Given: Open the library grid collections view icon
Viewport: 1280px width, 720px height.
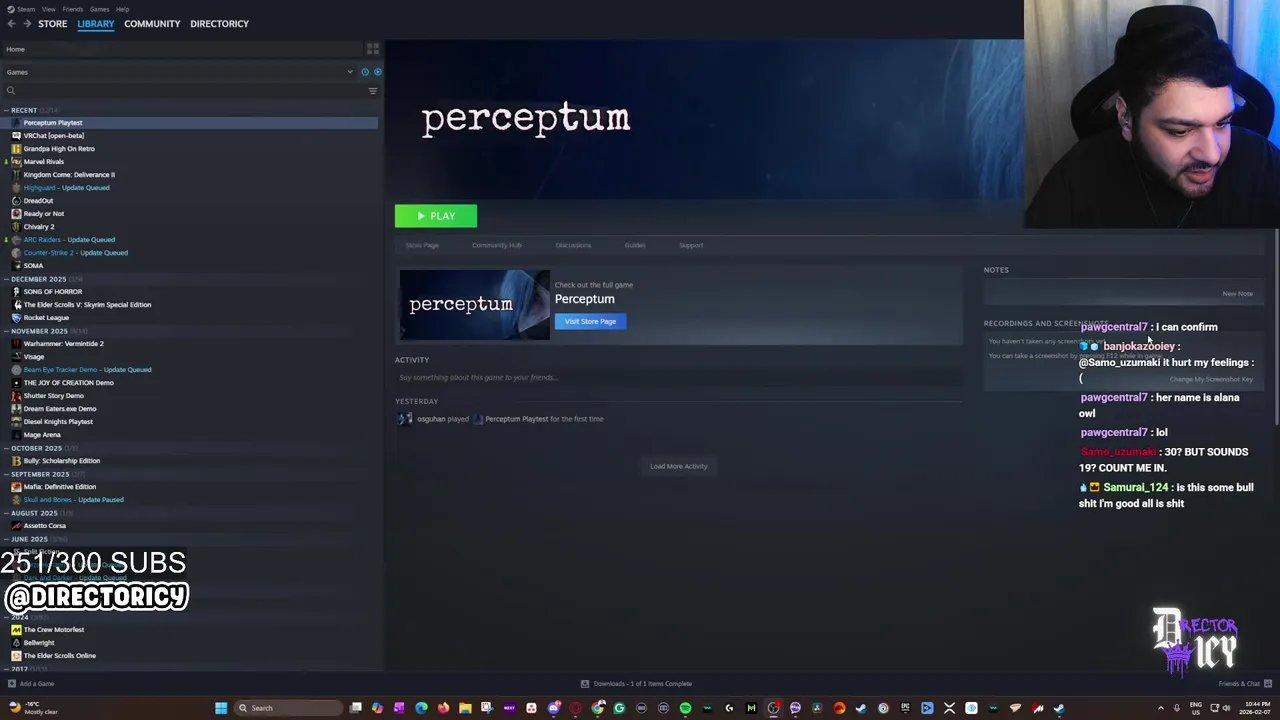Looking at the screenshot, I should pos(373,49).
